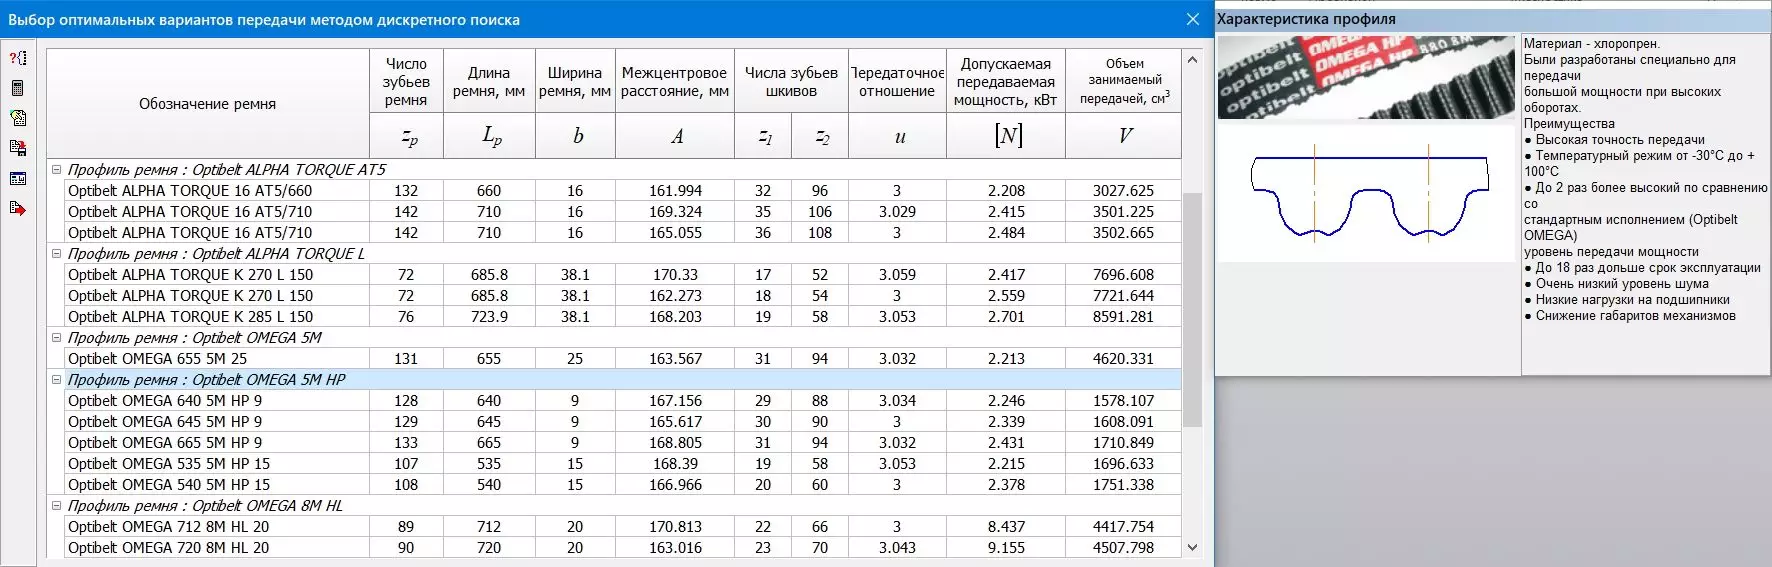Click the red question mark braces icon
Image resolution: width=1772 pixels, height=567 pixels.
[x=17, y=58]
